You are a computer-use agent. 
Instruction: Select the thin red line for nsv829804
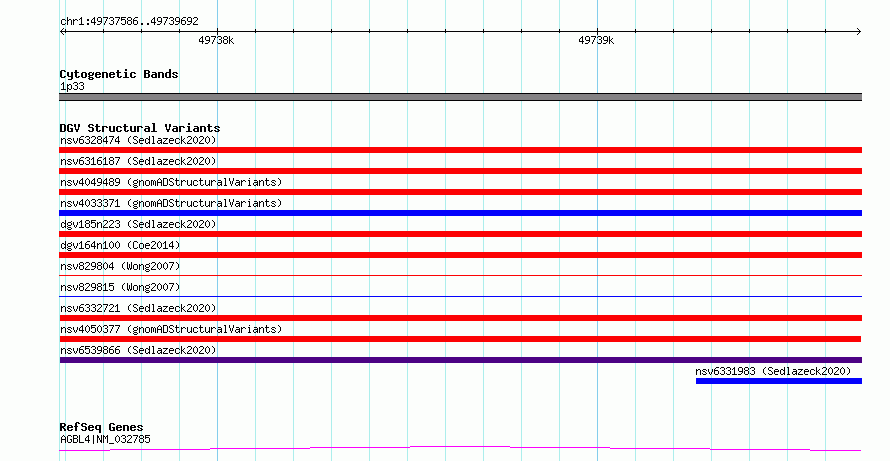pyautogui.click(x=460, y=275)
